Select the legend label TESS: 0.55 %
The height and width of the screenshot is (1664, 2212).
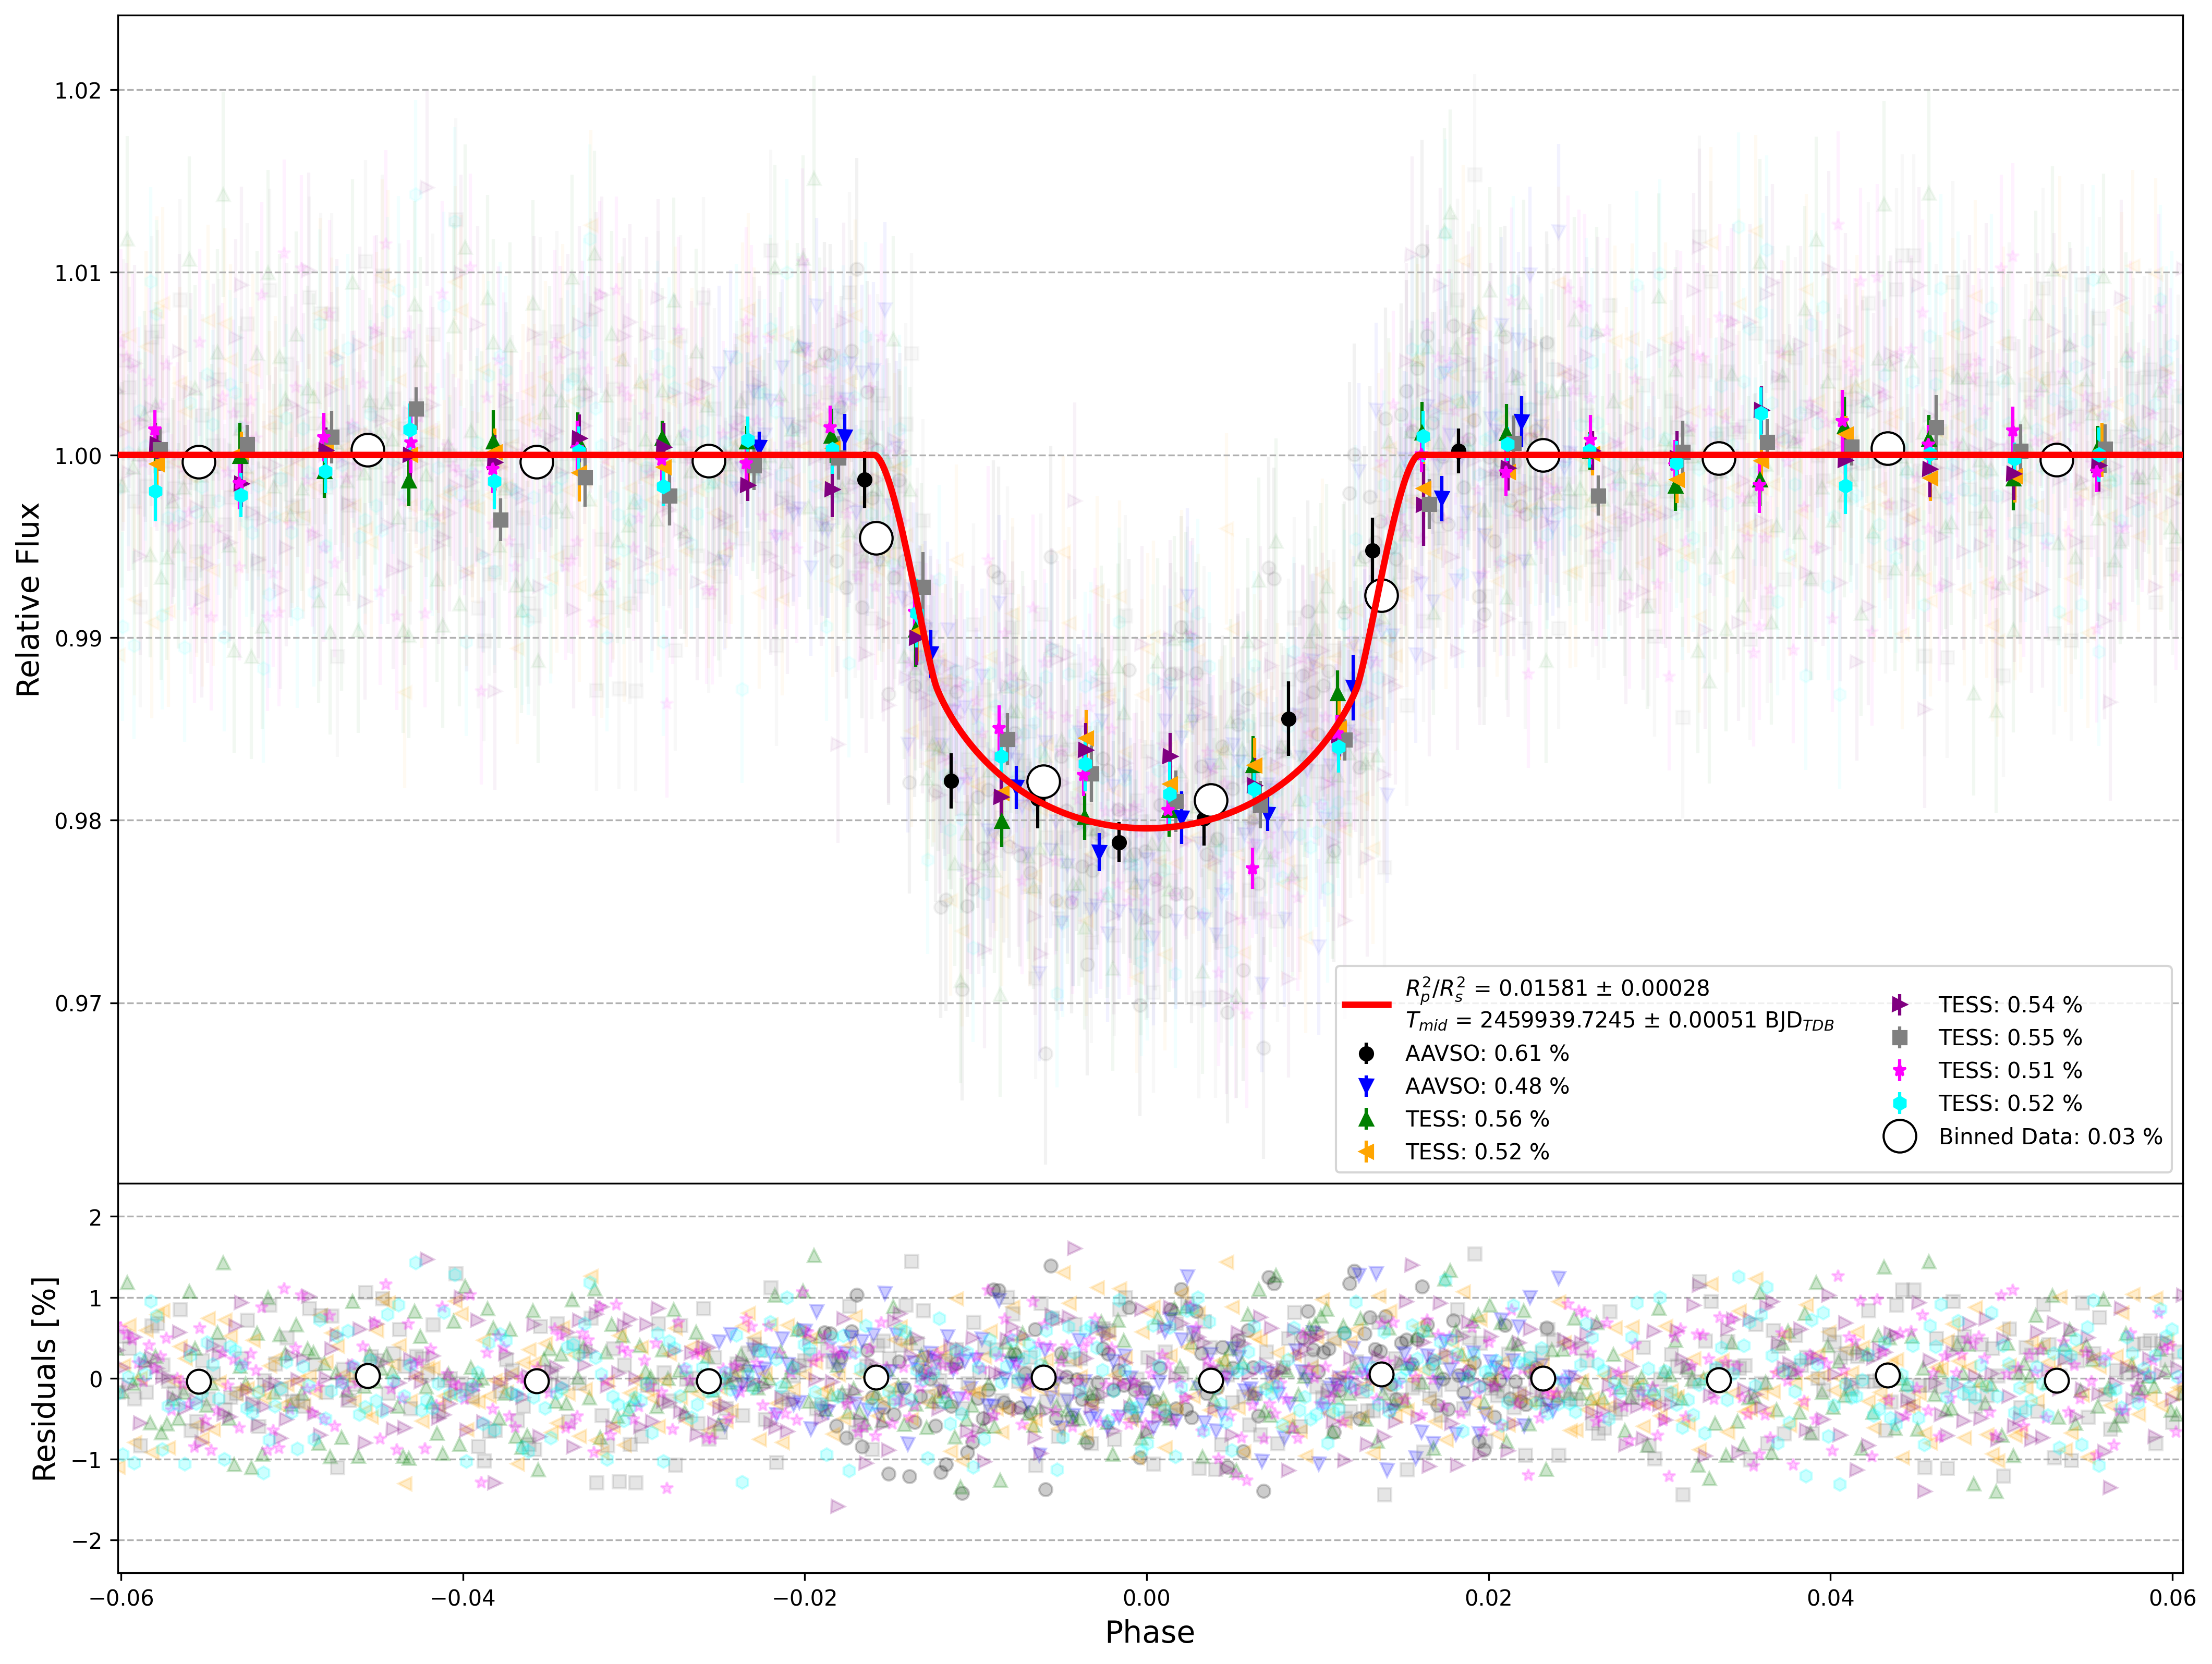point(2010,1038)
